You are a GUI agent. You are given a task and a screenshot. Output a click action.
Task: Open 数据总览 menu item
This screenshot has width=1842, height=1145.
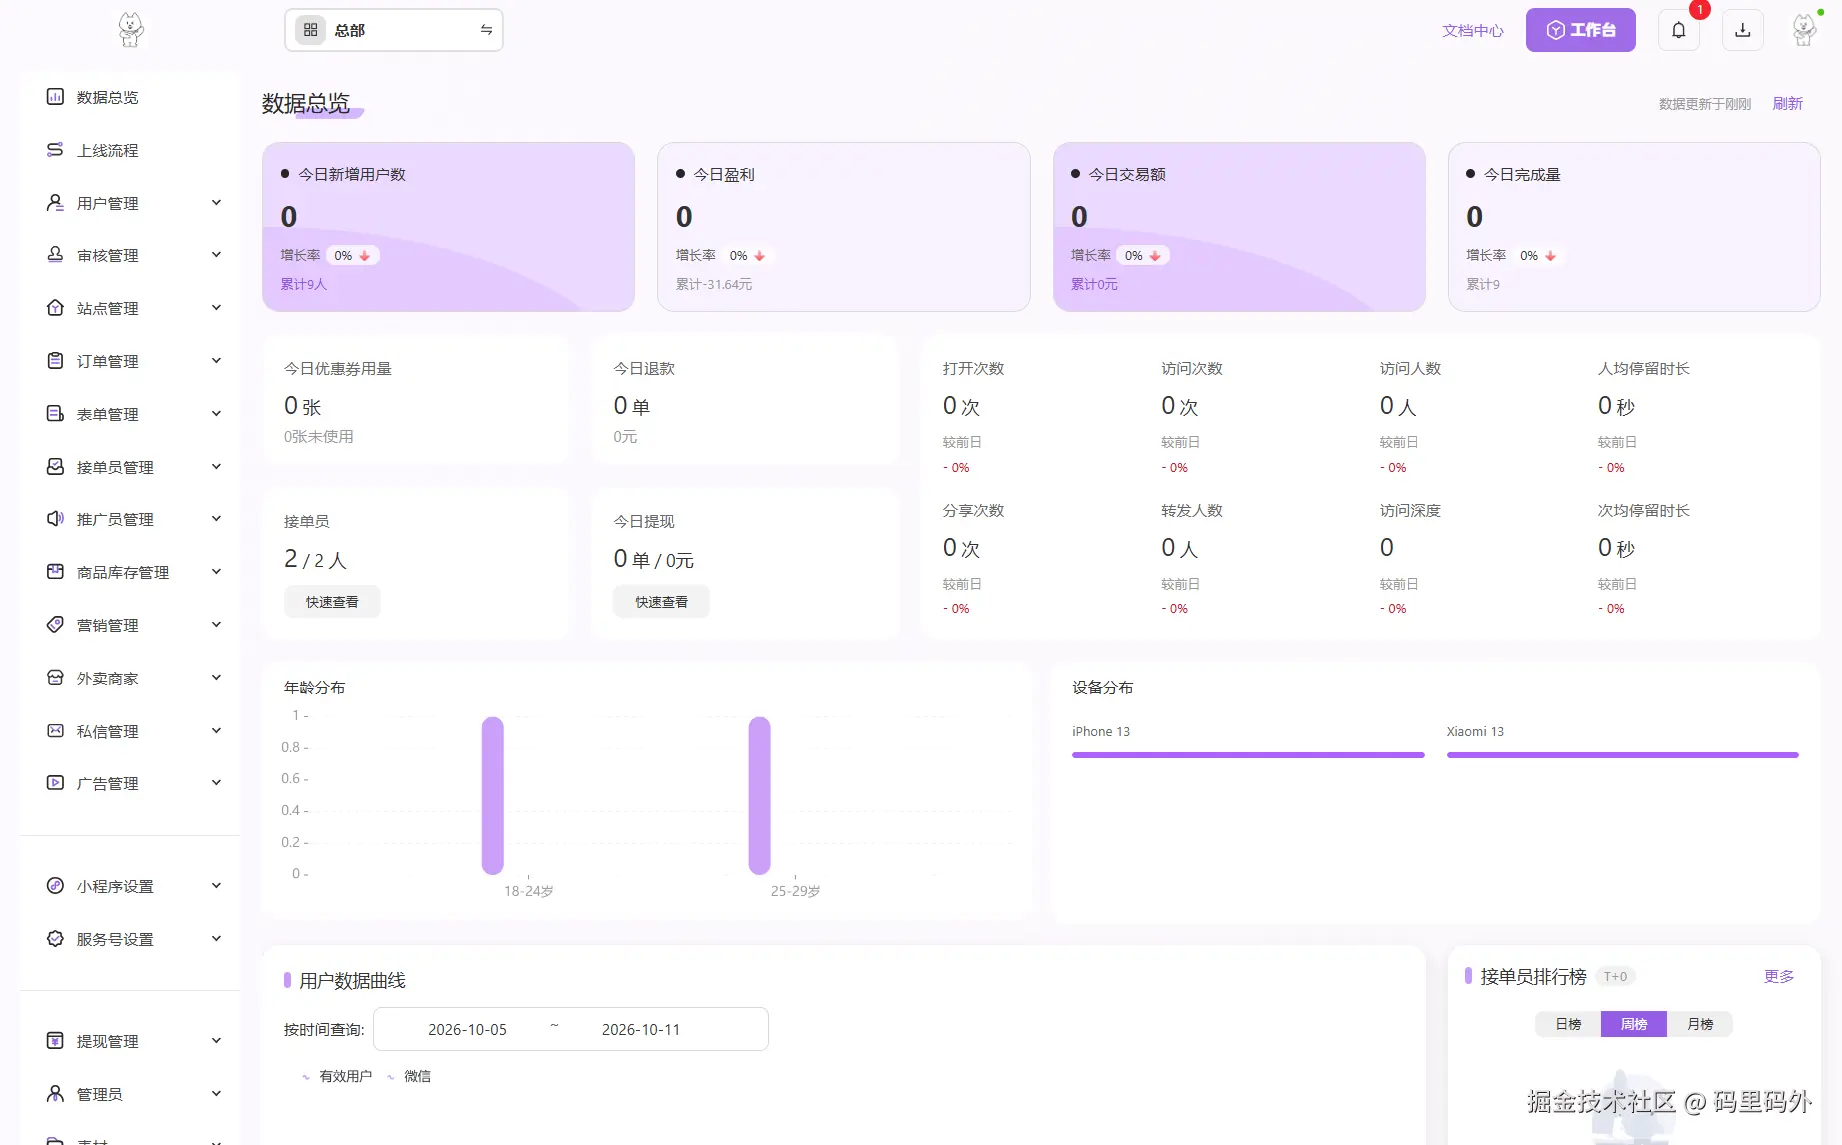108,97
